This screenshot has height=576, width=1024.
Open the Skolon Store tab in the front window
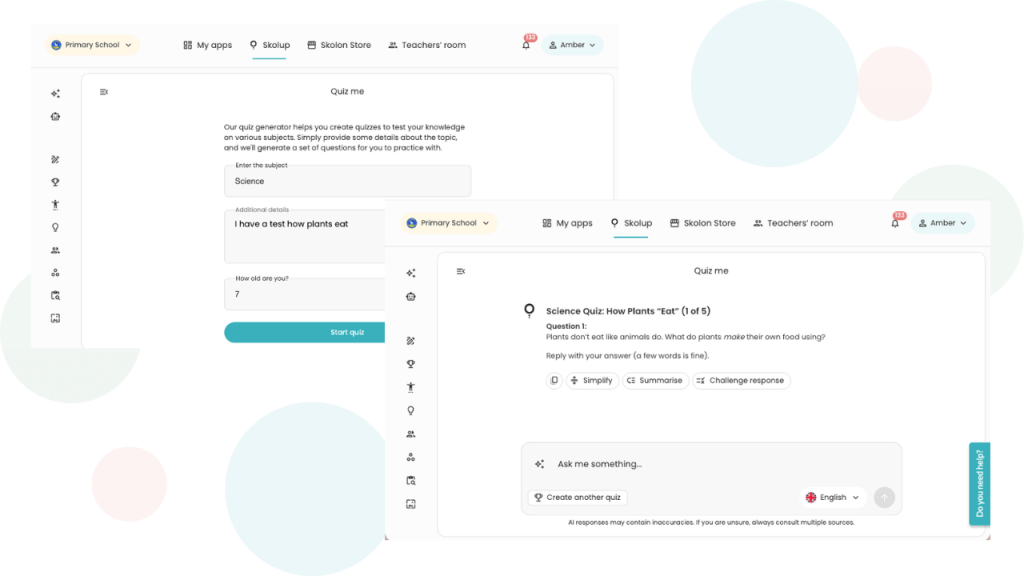[702, 223]
